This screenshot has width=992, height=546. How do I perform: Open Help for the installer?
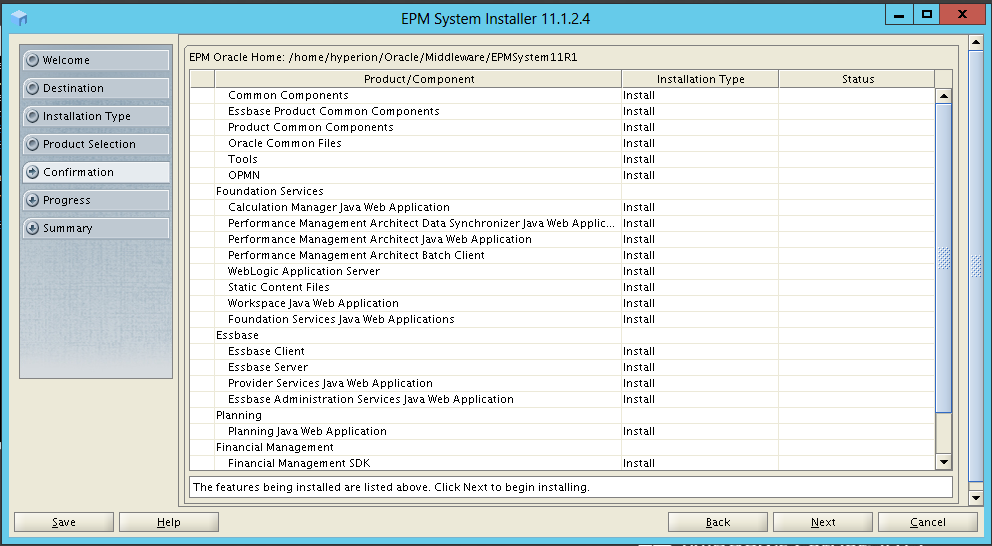pyautogui.click(x=169, y=522)
